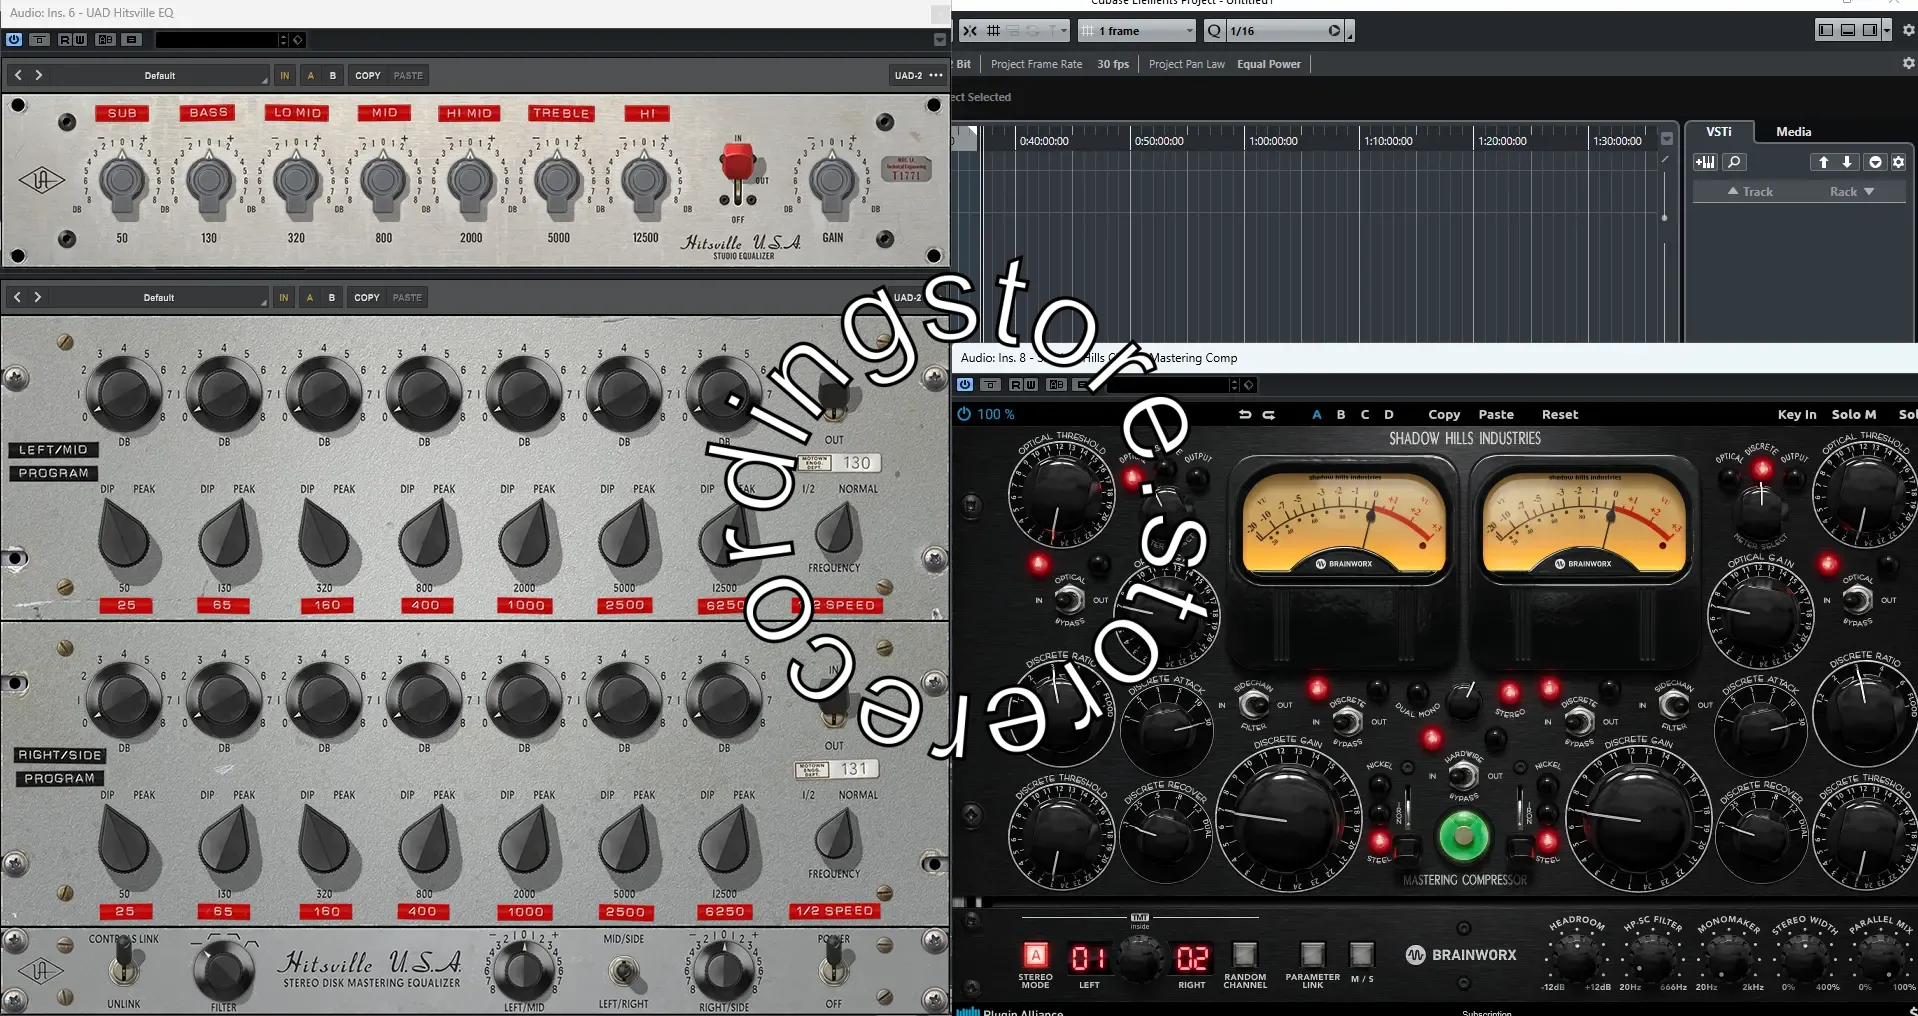Go to previous preset in upper Hitsville EQ
1918x1016 pixels.
click(18, 75)
